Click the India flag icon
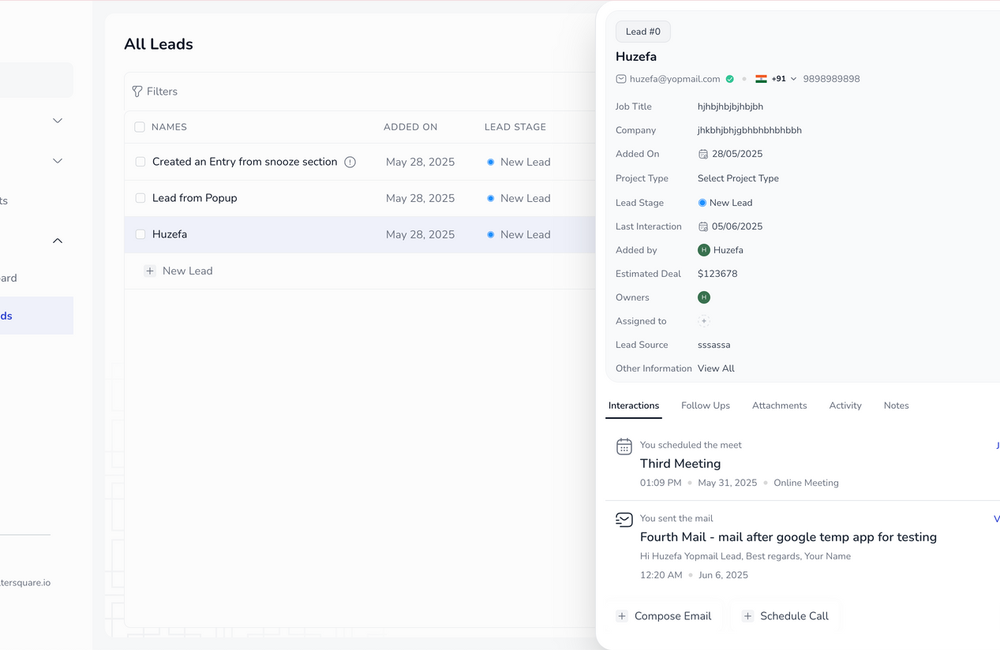Viewport: 1000px width, 650px height. point(761,79)
